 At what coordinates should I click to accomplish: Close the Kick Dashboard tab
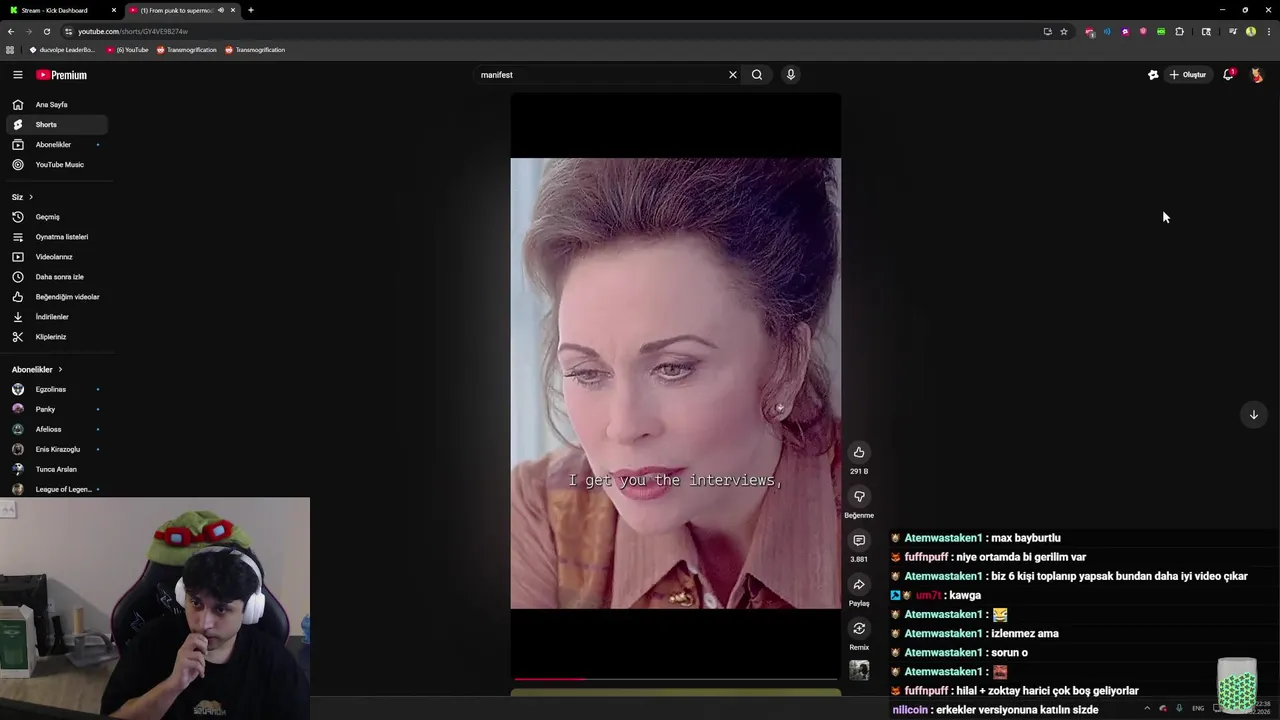coord(113,10)
